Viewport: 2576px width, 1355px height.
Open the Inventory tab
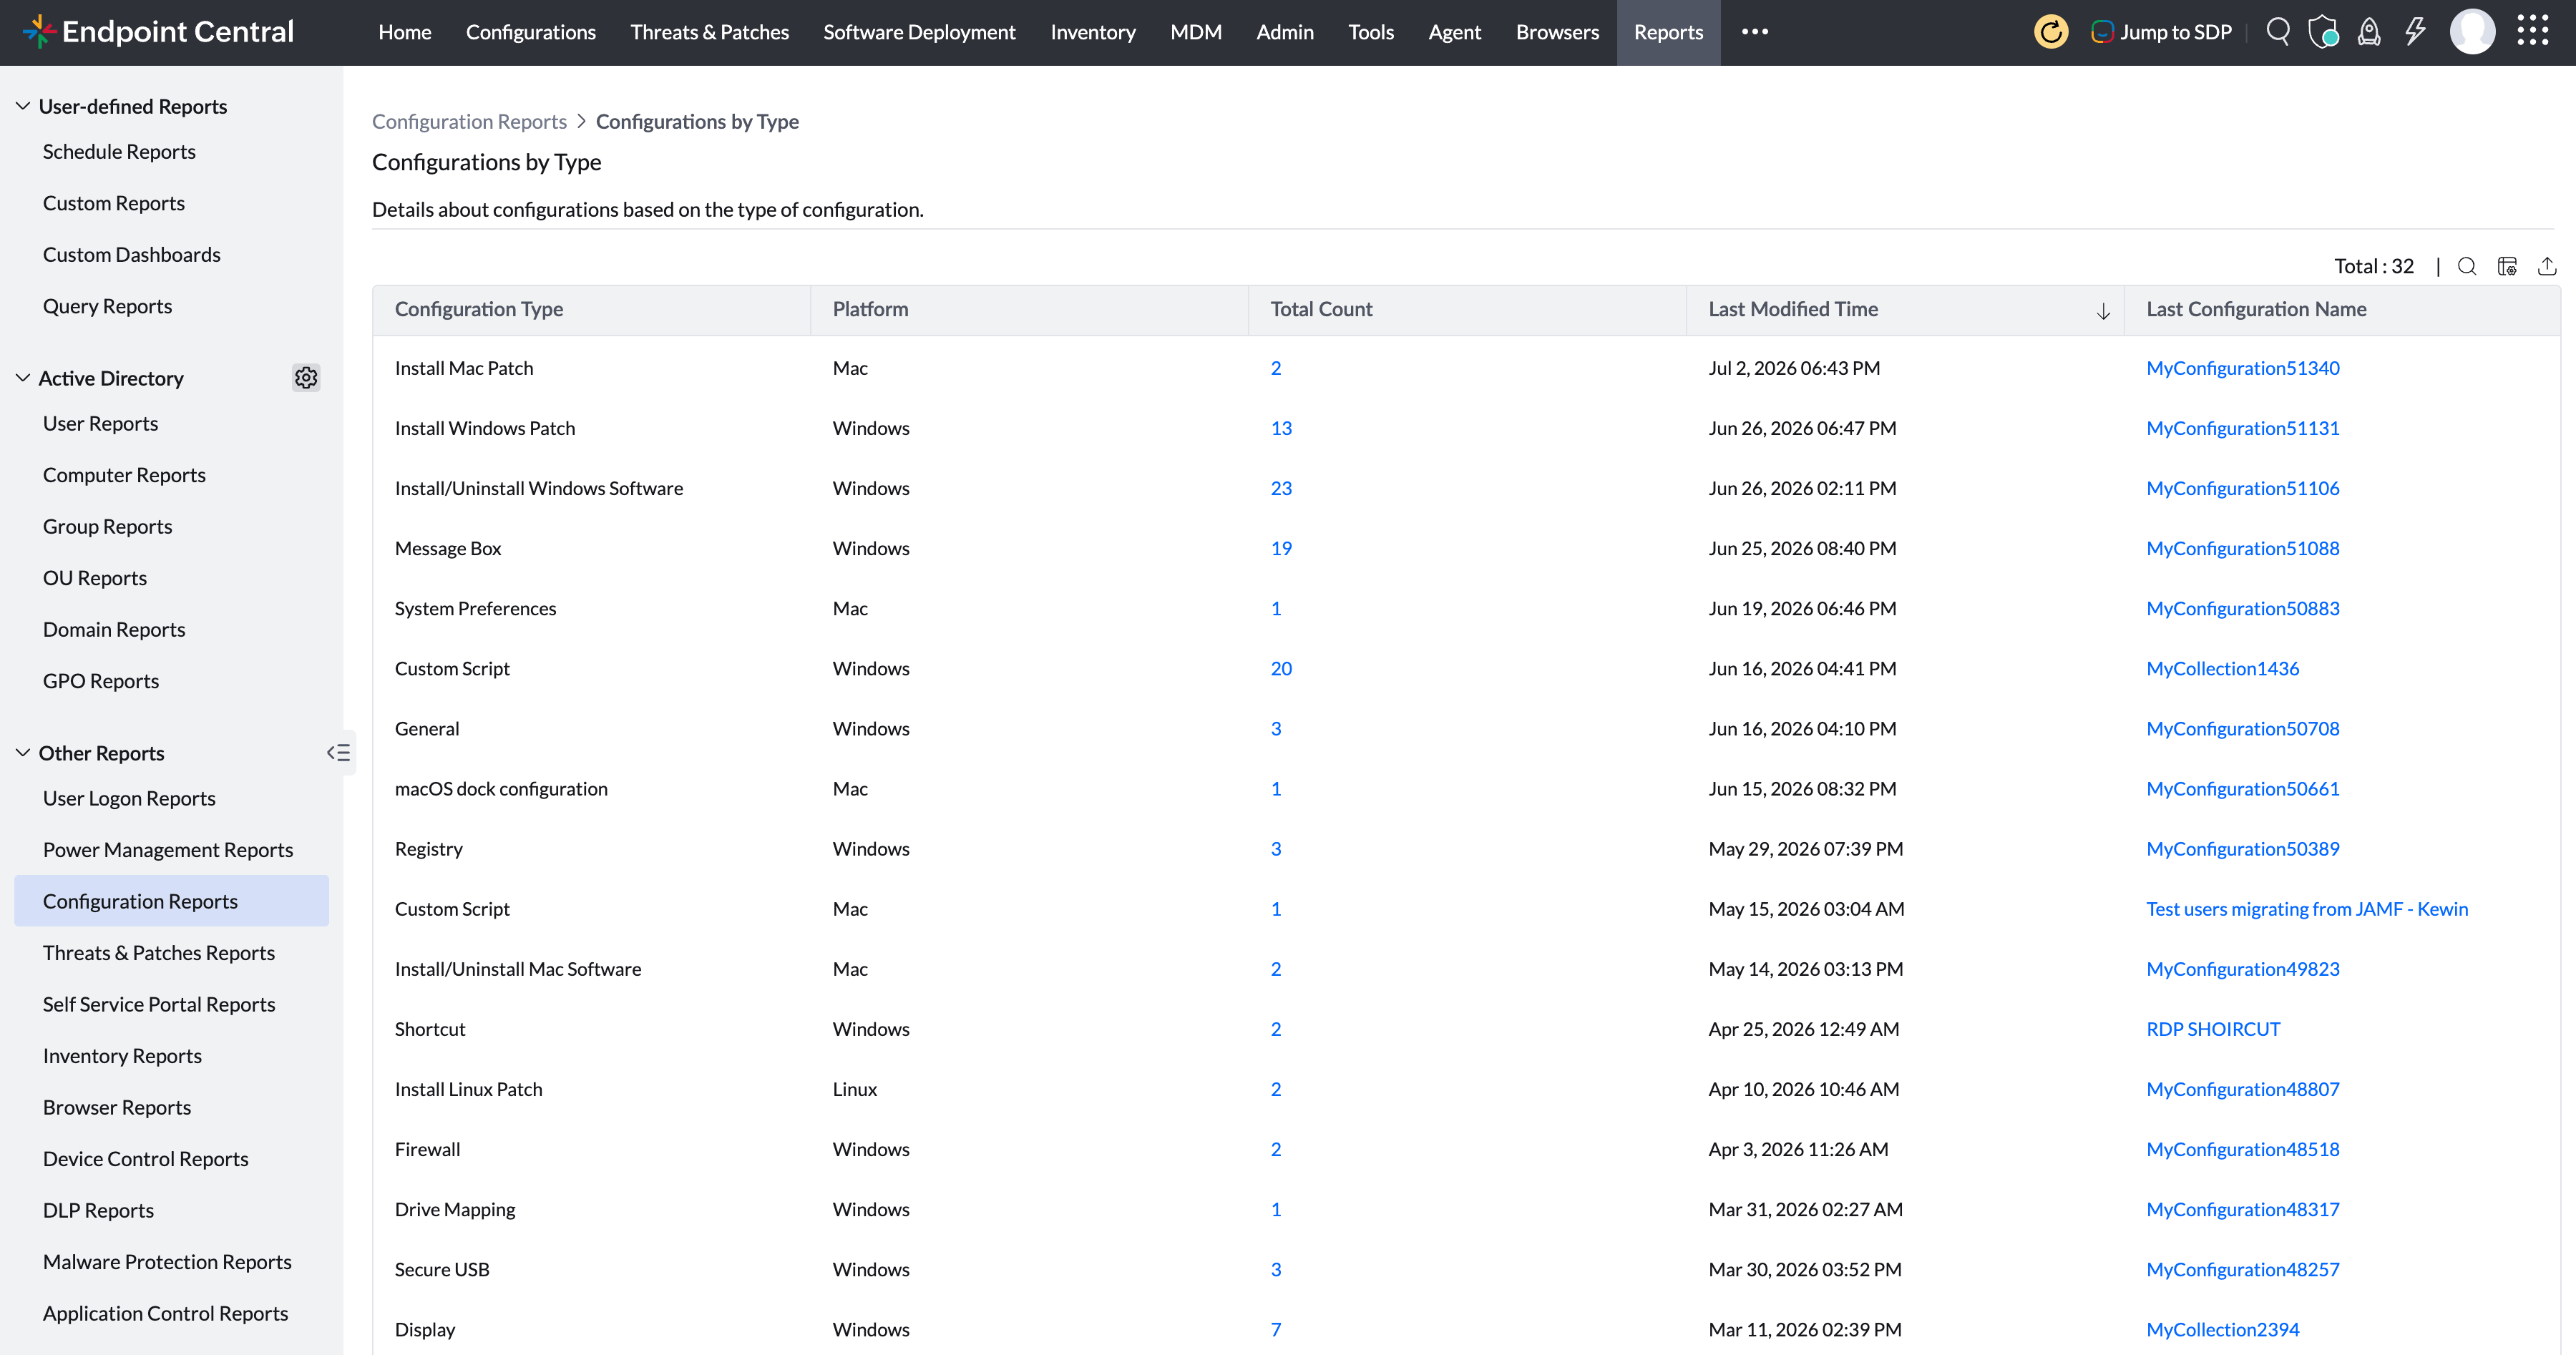[1092, 32]
